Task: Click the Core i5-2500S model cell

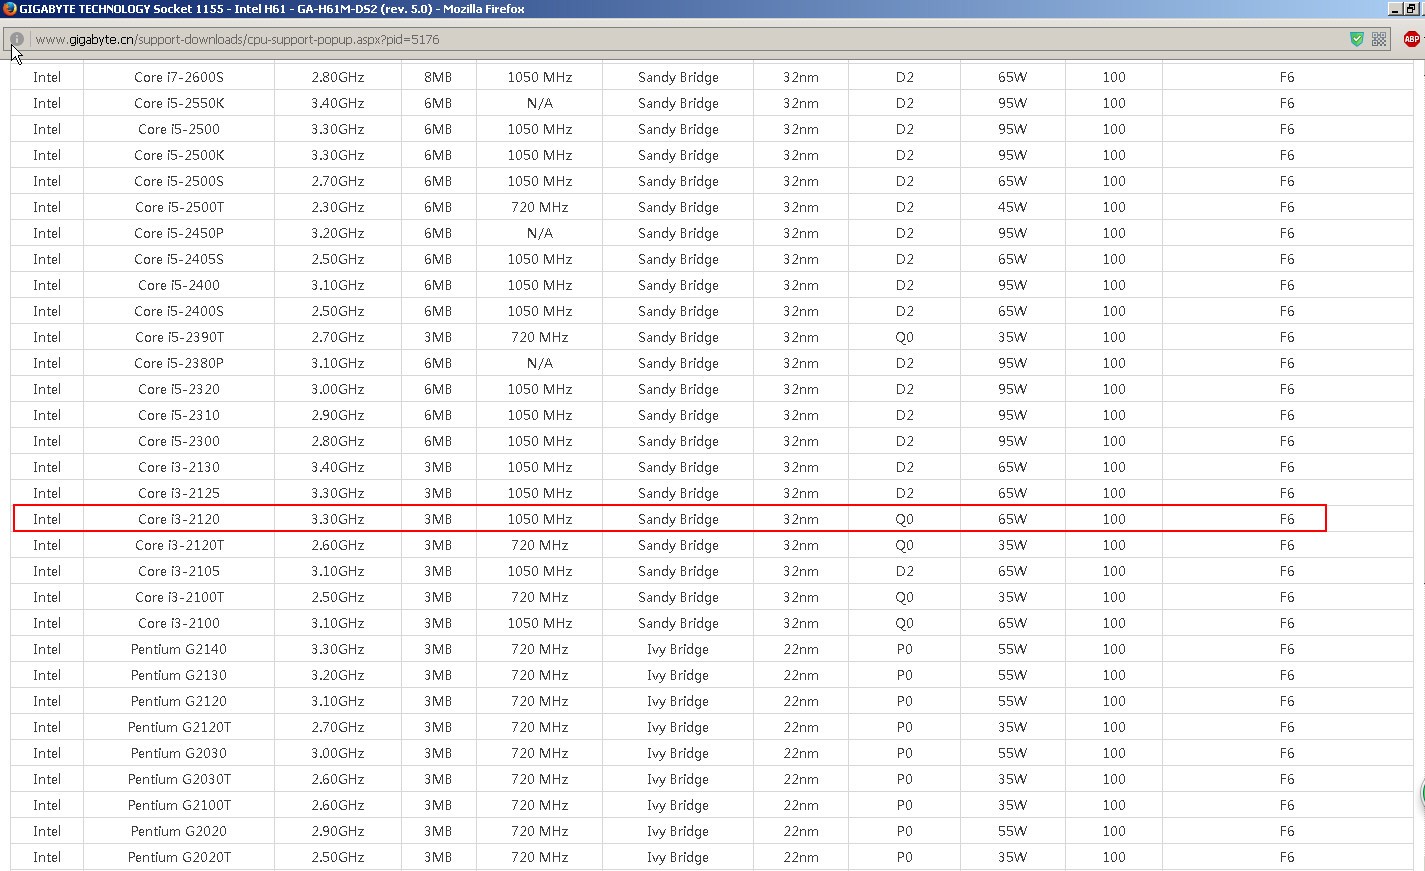Action: [x=179, y=181]
